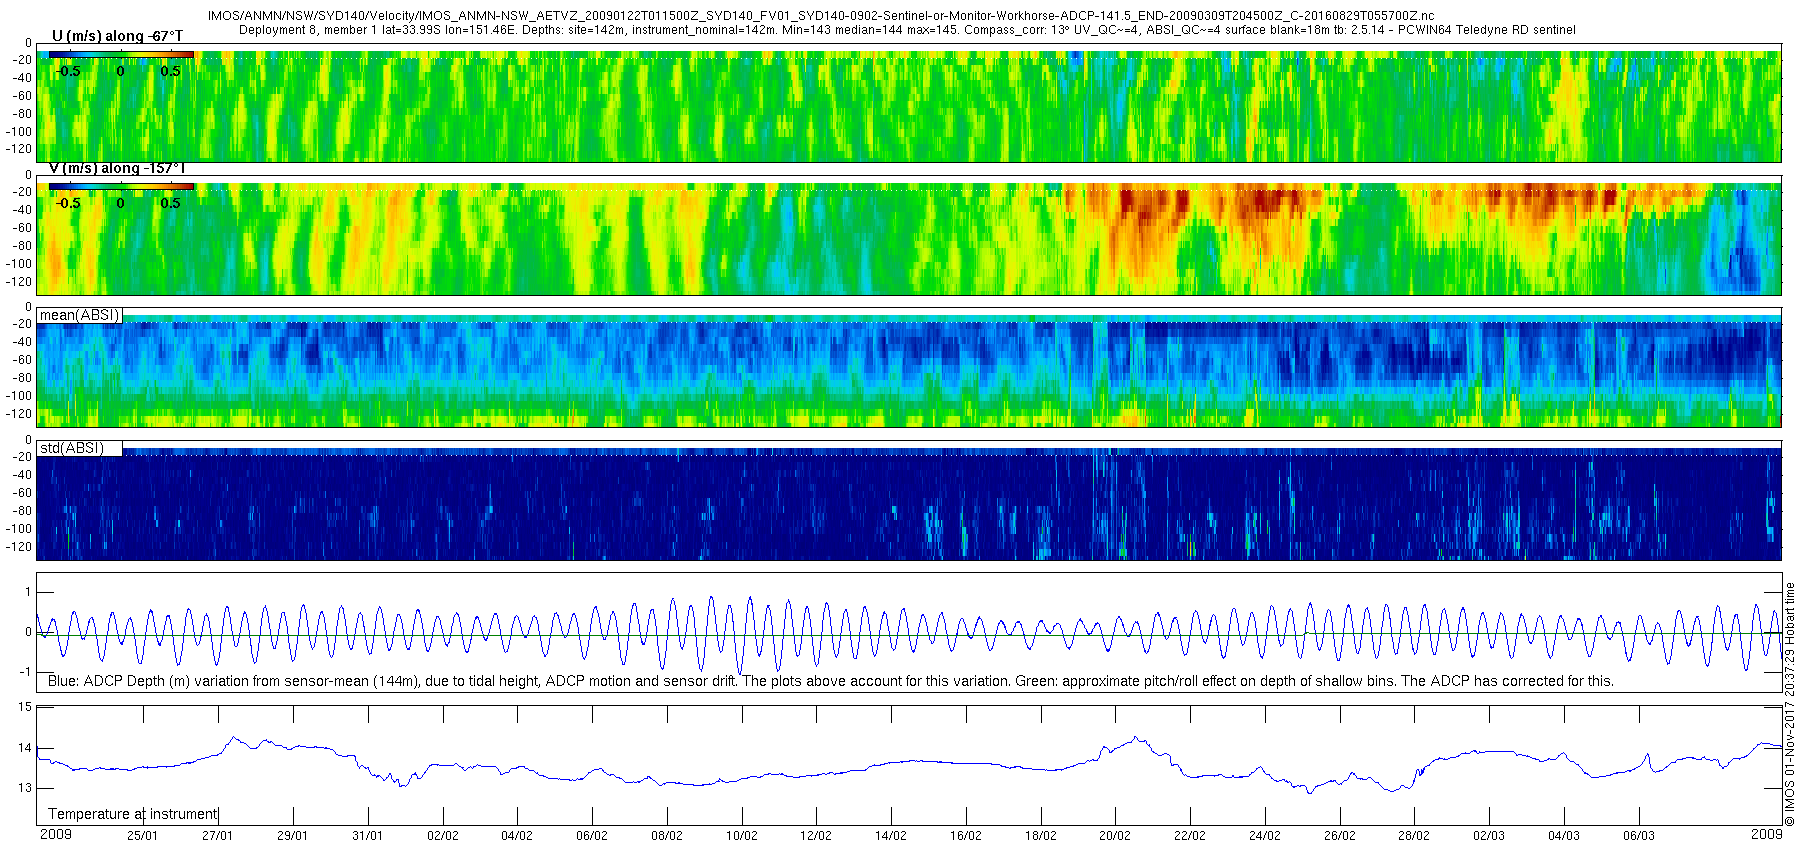
Task: Click the V velocity panel colorbar
Action: (121, 186)
